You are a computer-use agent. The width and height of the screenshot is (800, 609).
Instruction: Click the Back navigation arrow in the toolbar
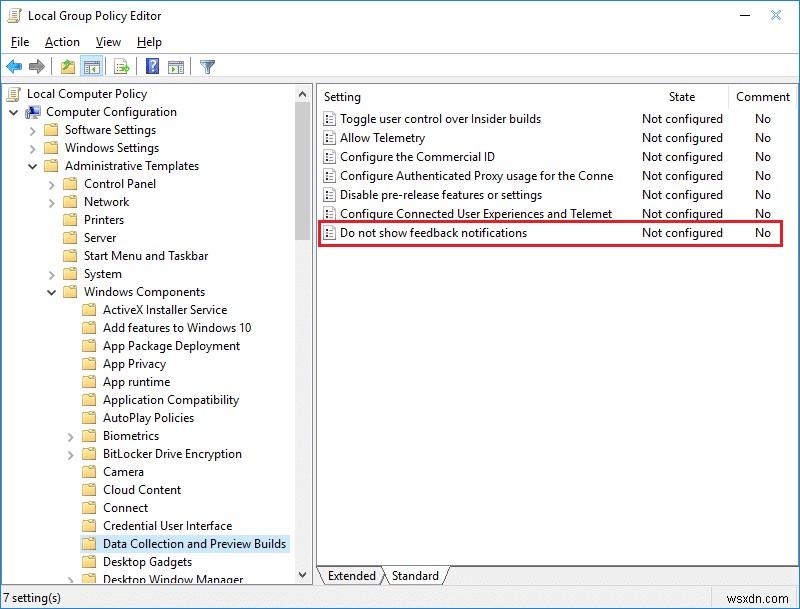click(x=13, y=66)
